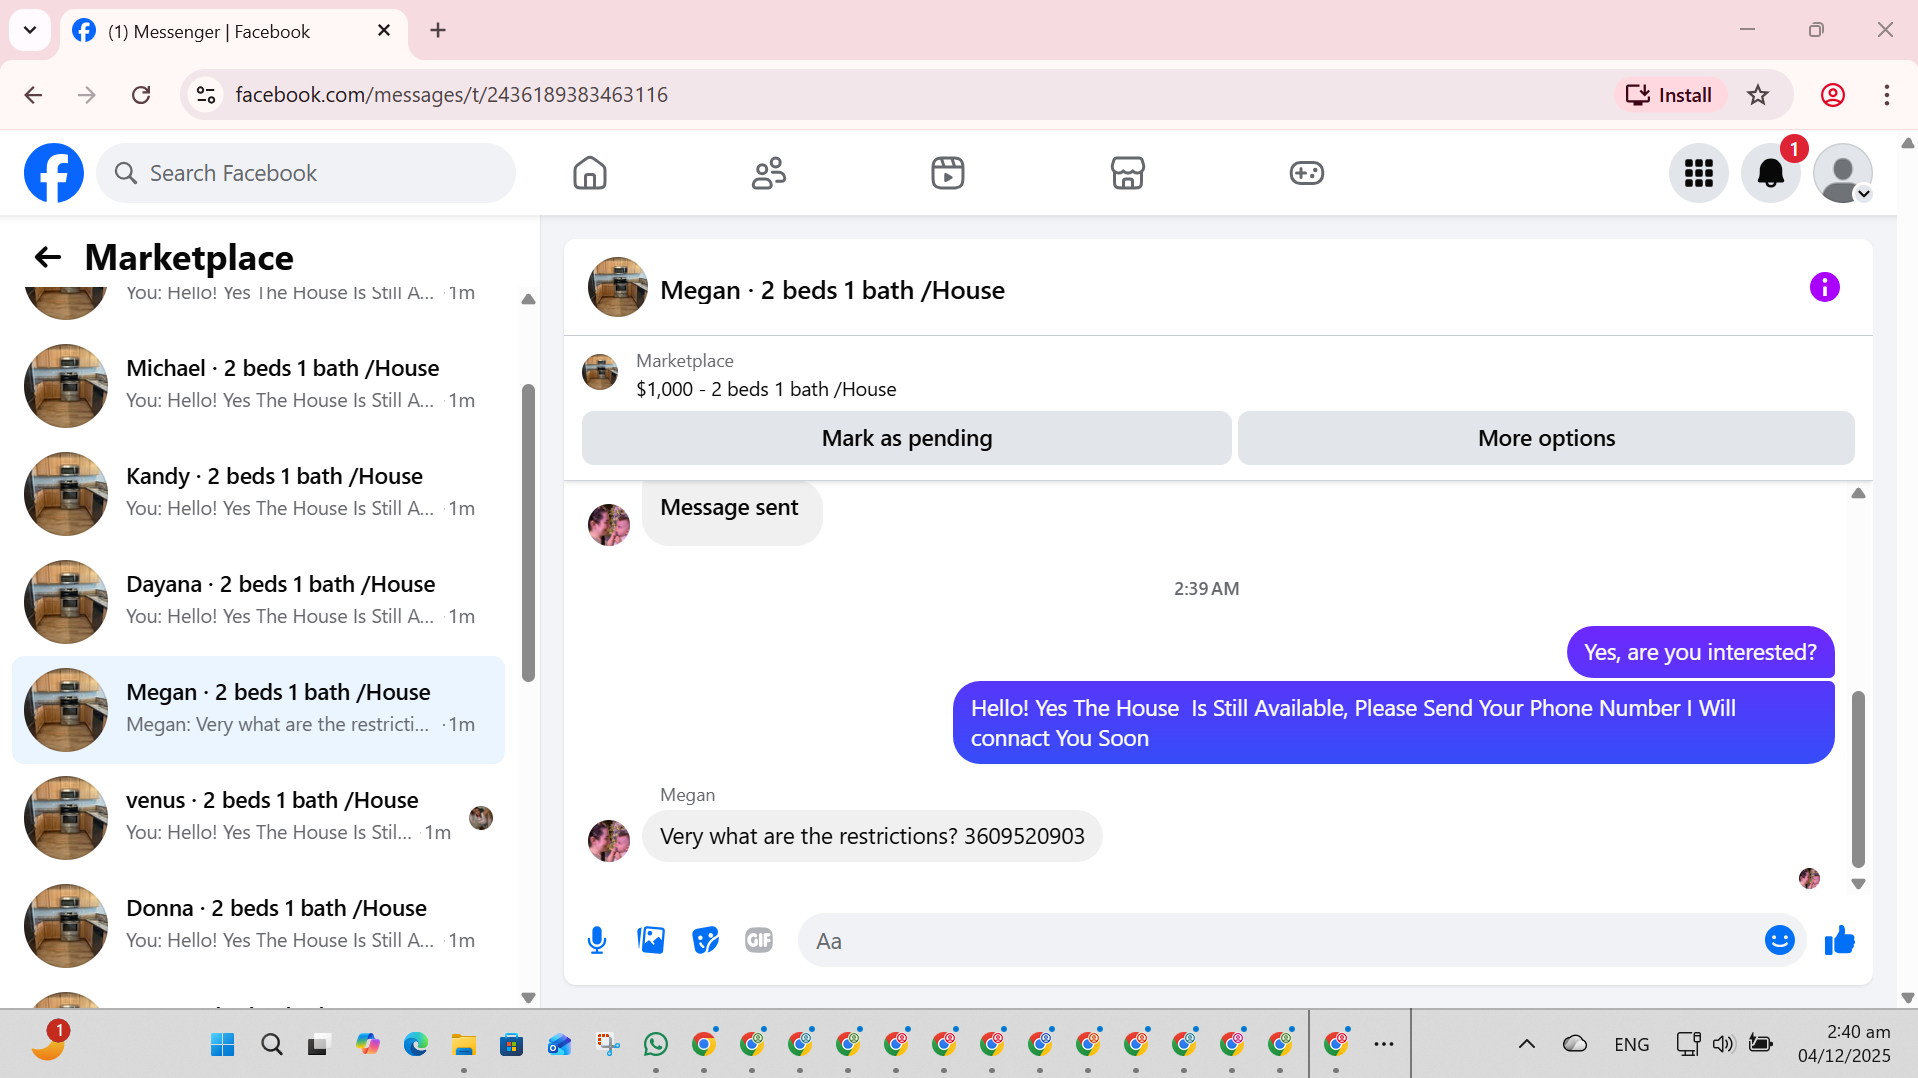
Task: Open Chrome profile icon
Action: (1833, 95)
